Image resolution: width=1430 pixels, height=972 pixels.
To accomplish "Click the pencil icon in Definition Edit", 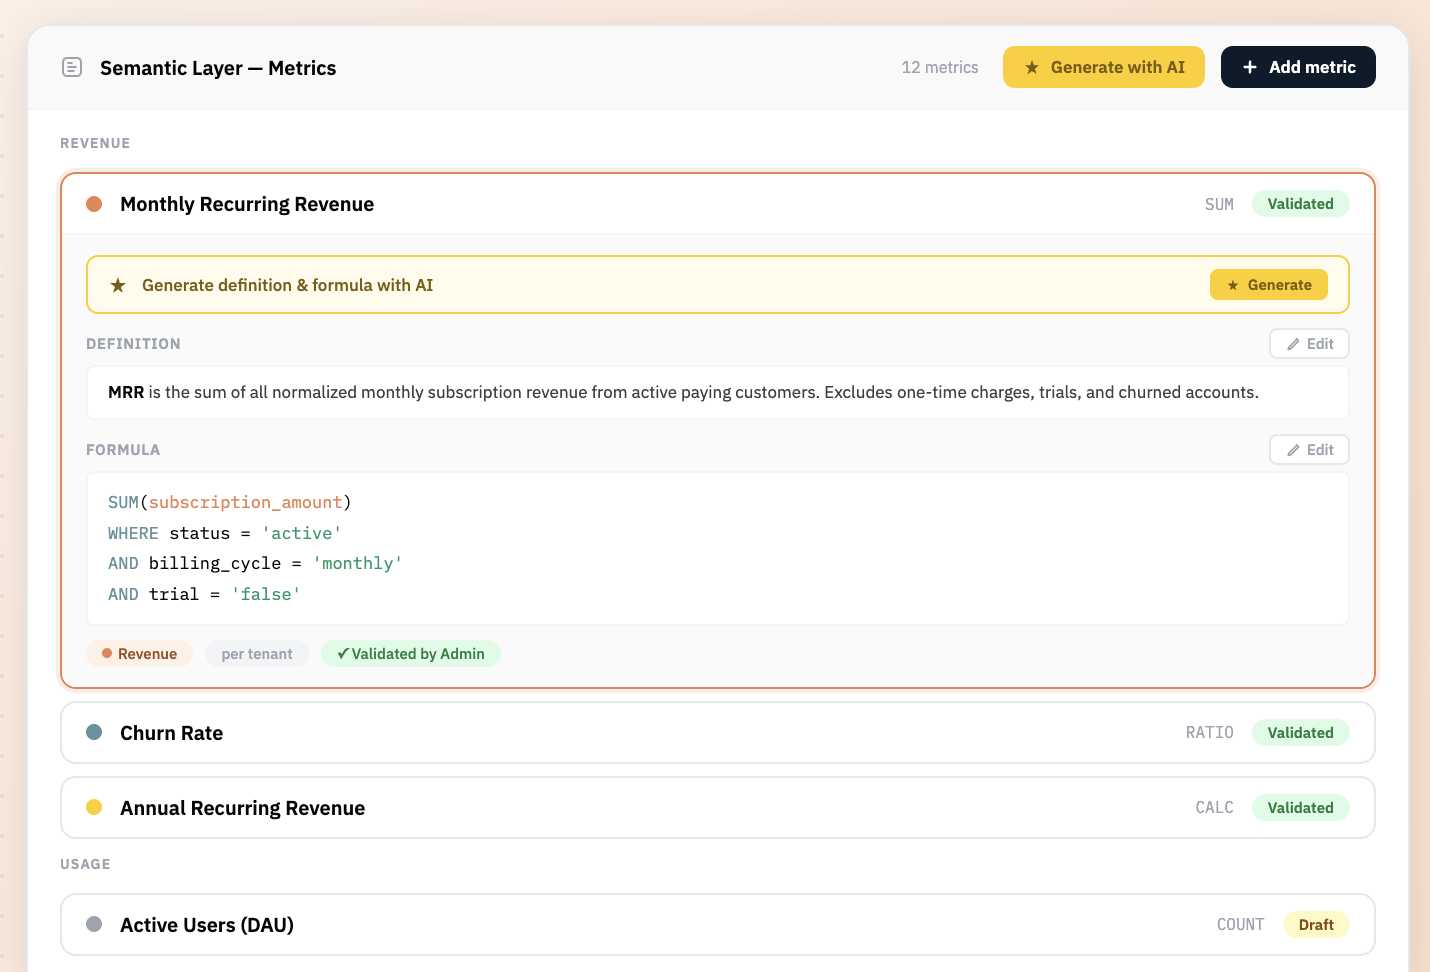I will click(1293, 344).
